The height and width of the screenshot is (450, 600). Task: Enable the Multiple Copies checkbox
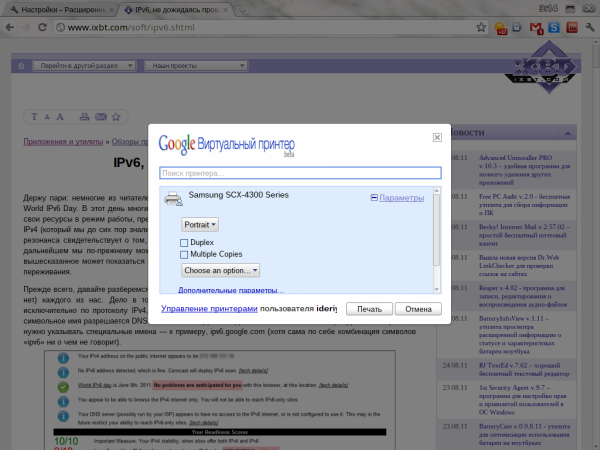184,254
